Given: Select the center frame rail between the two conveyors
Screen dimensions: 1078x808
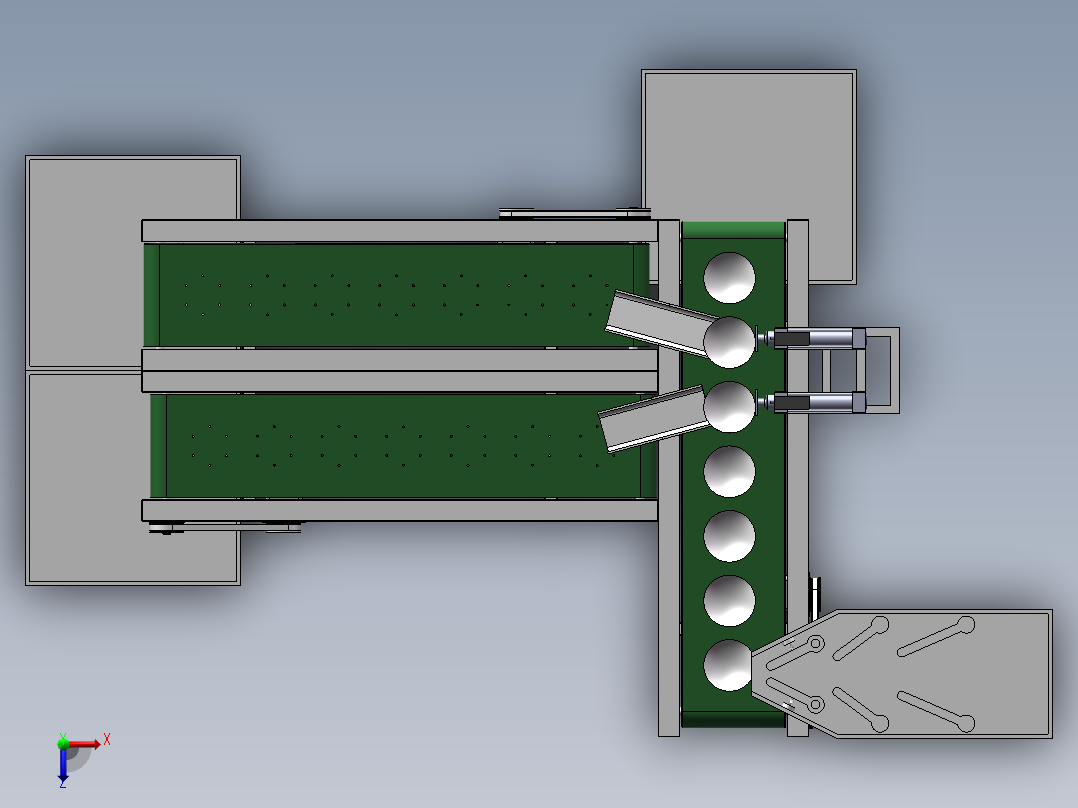Looking at the screenshot, I should [x=399, y=371].
